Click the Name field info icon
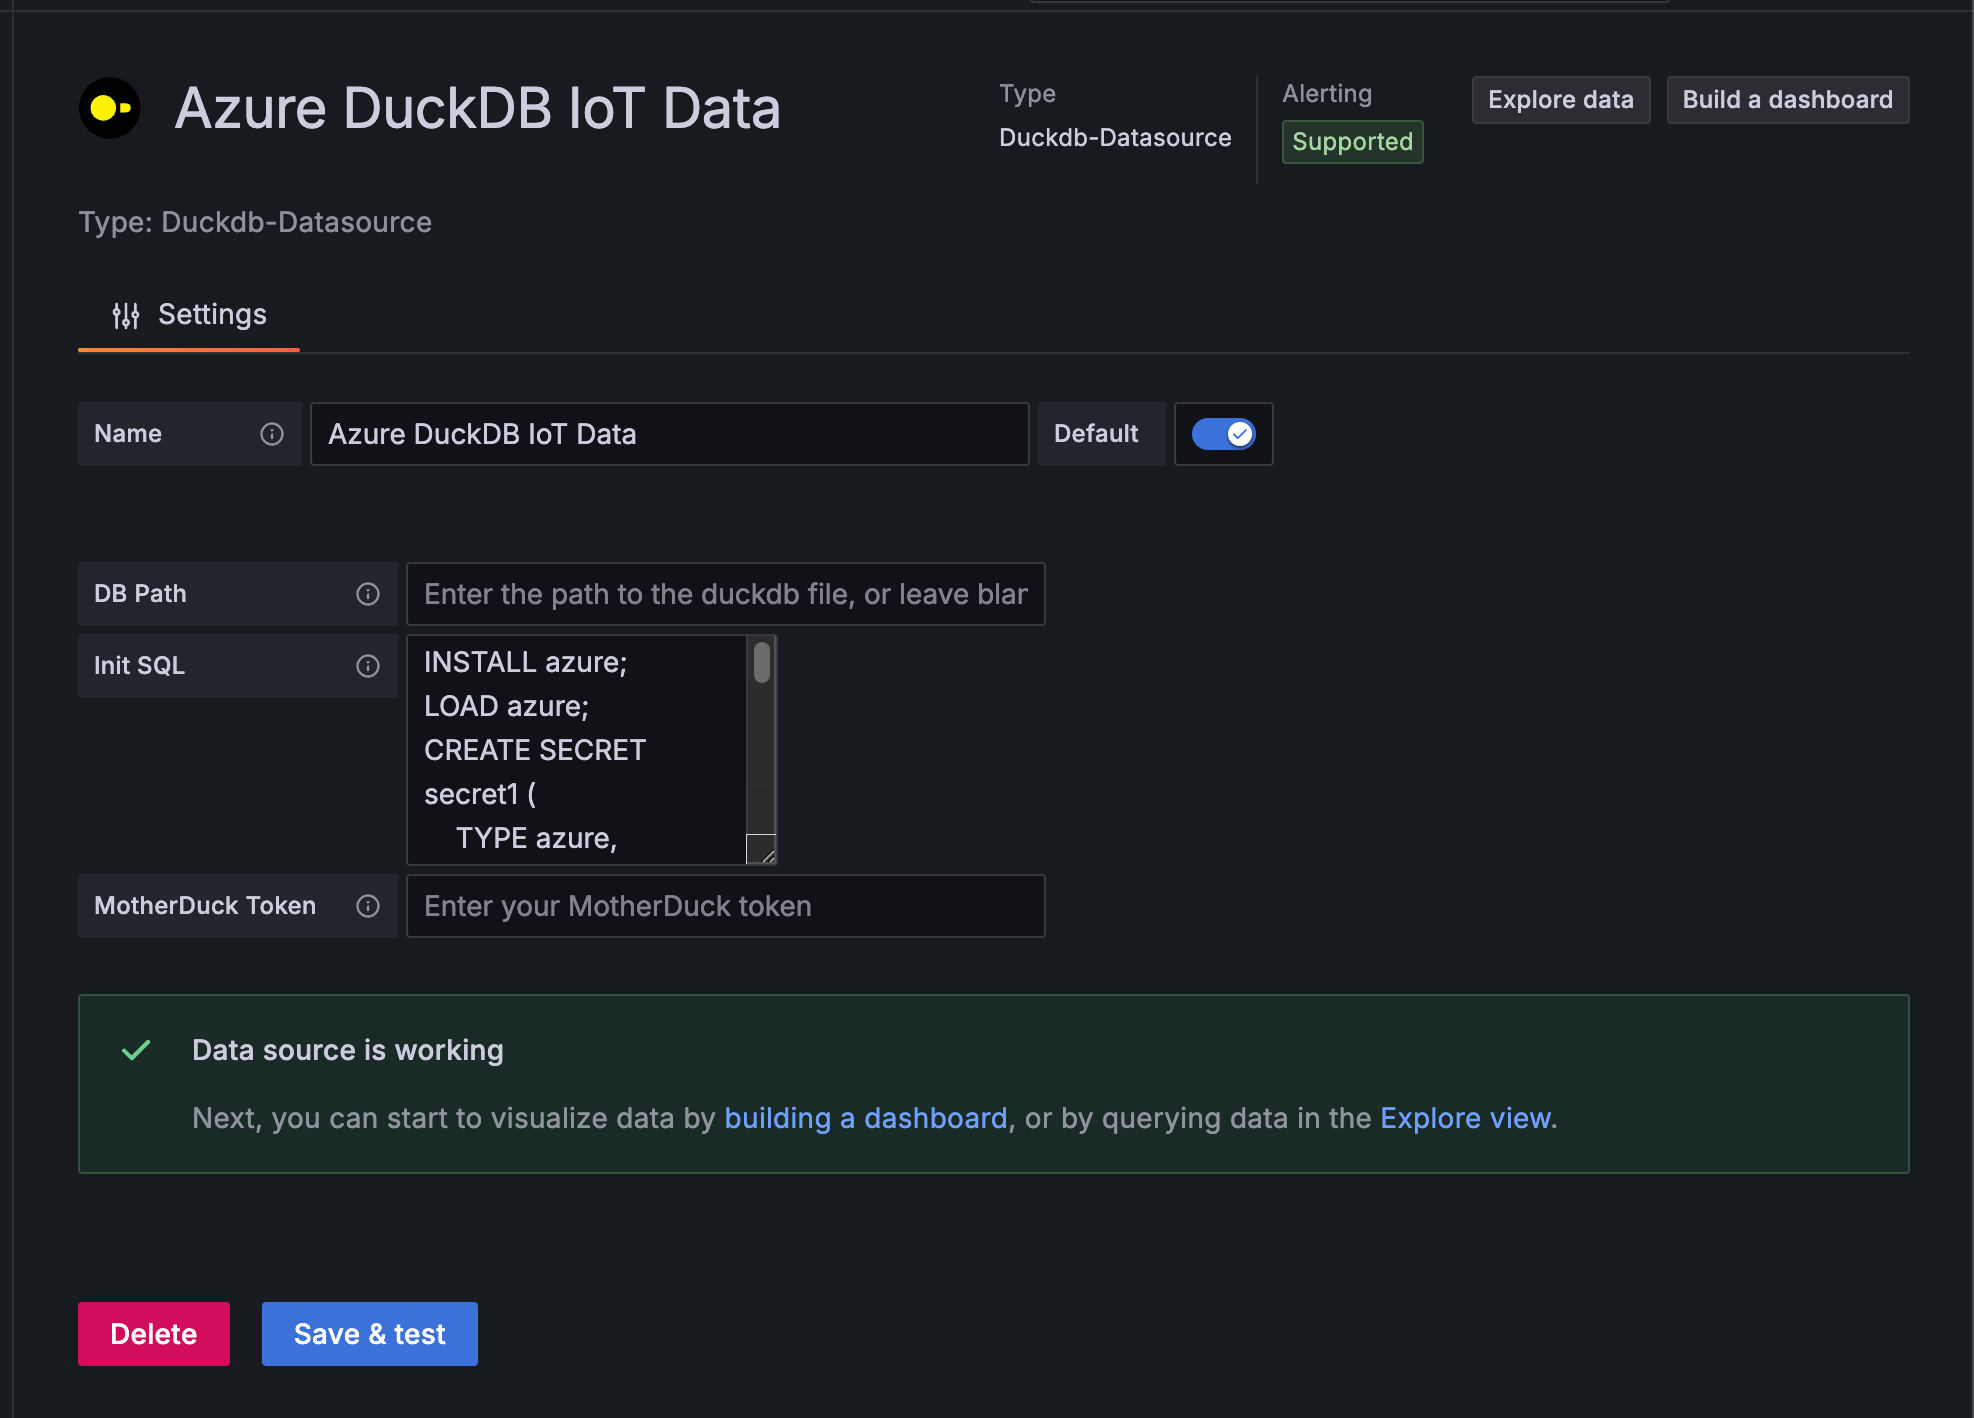 coord(272,434)
